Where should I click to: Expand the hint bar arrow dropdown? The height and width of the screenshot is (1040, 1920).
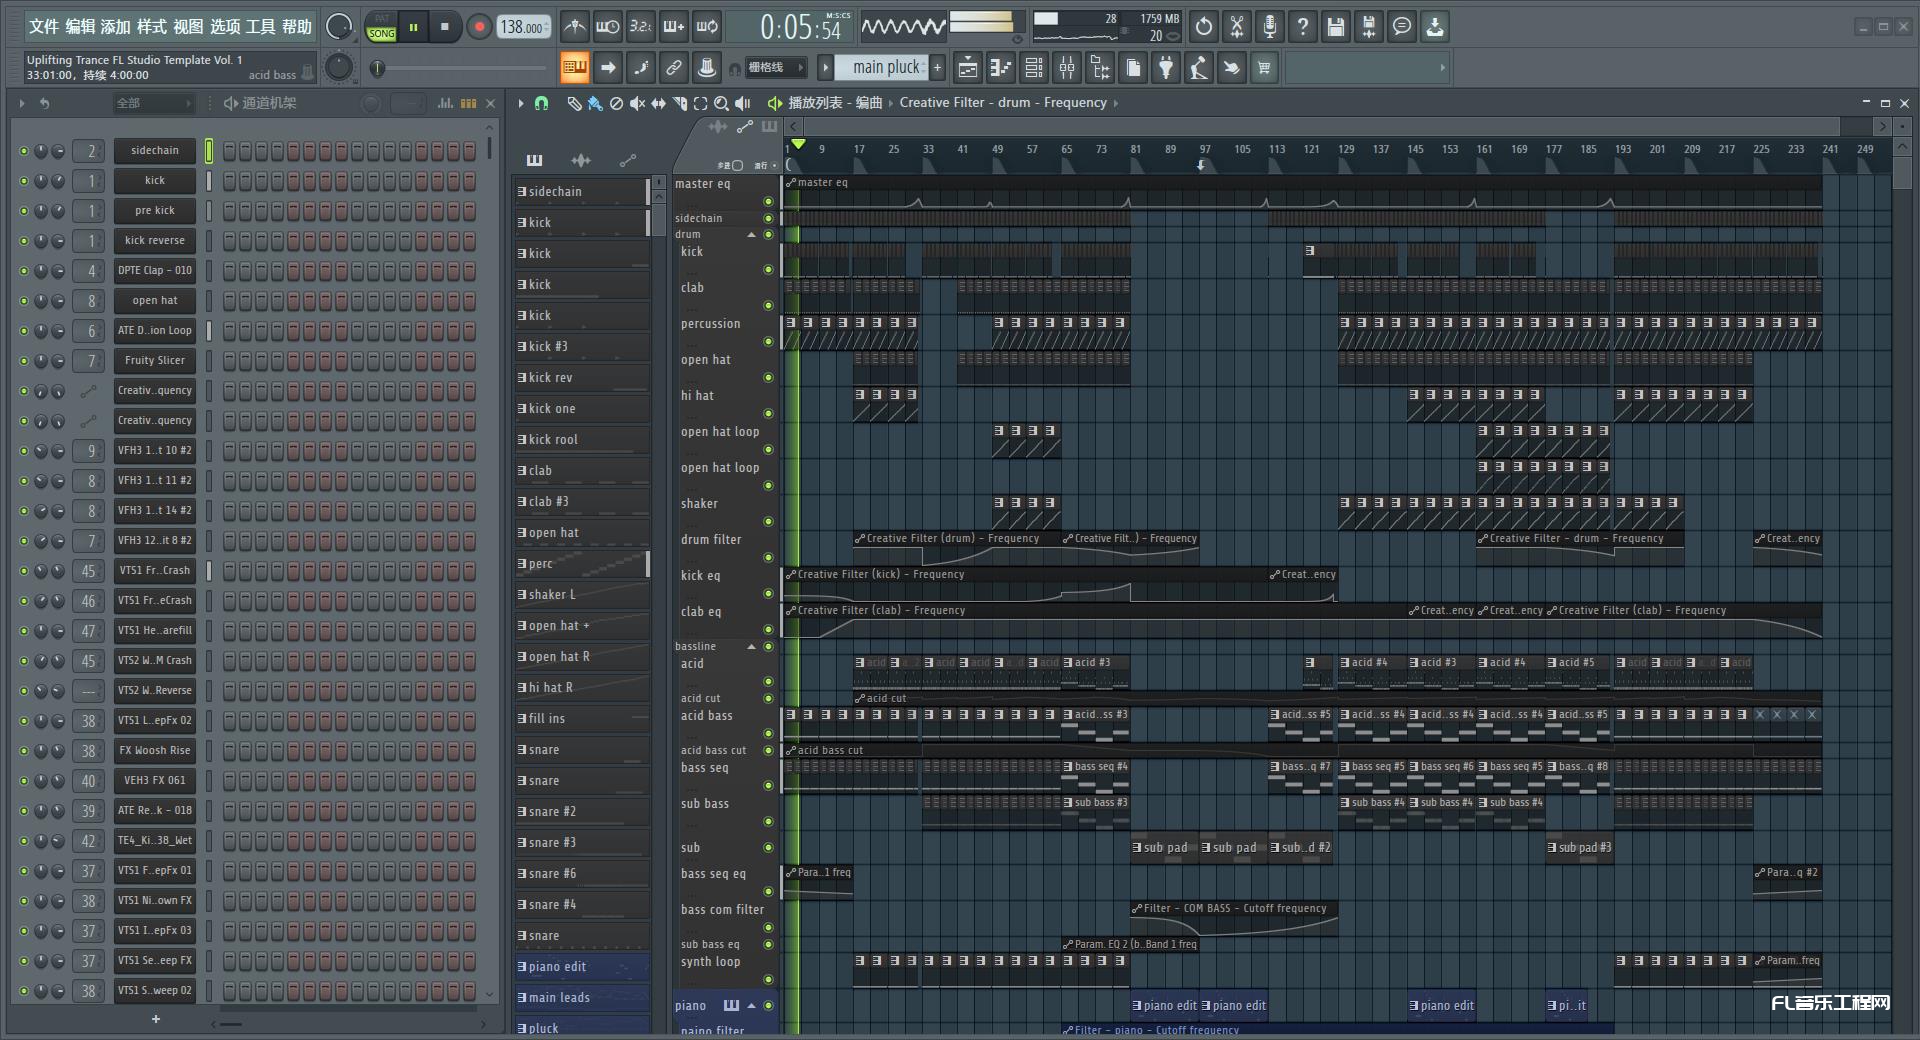(1442, 68)
